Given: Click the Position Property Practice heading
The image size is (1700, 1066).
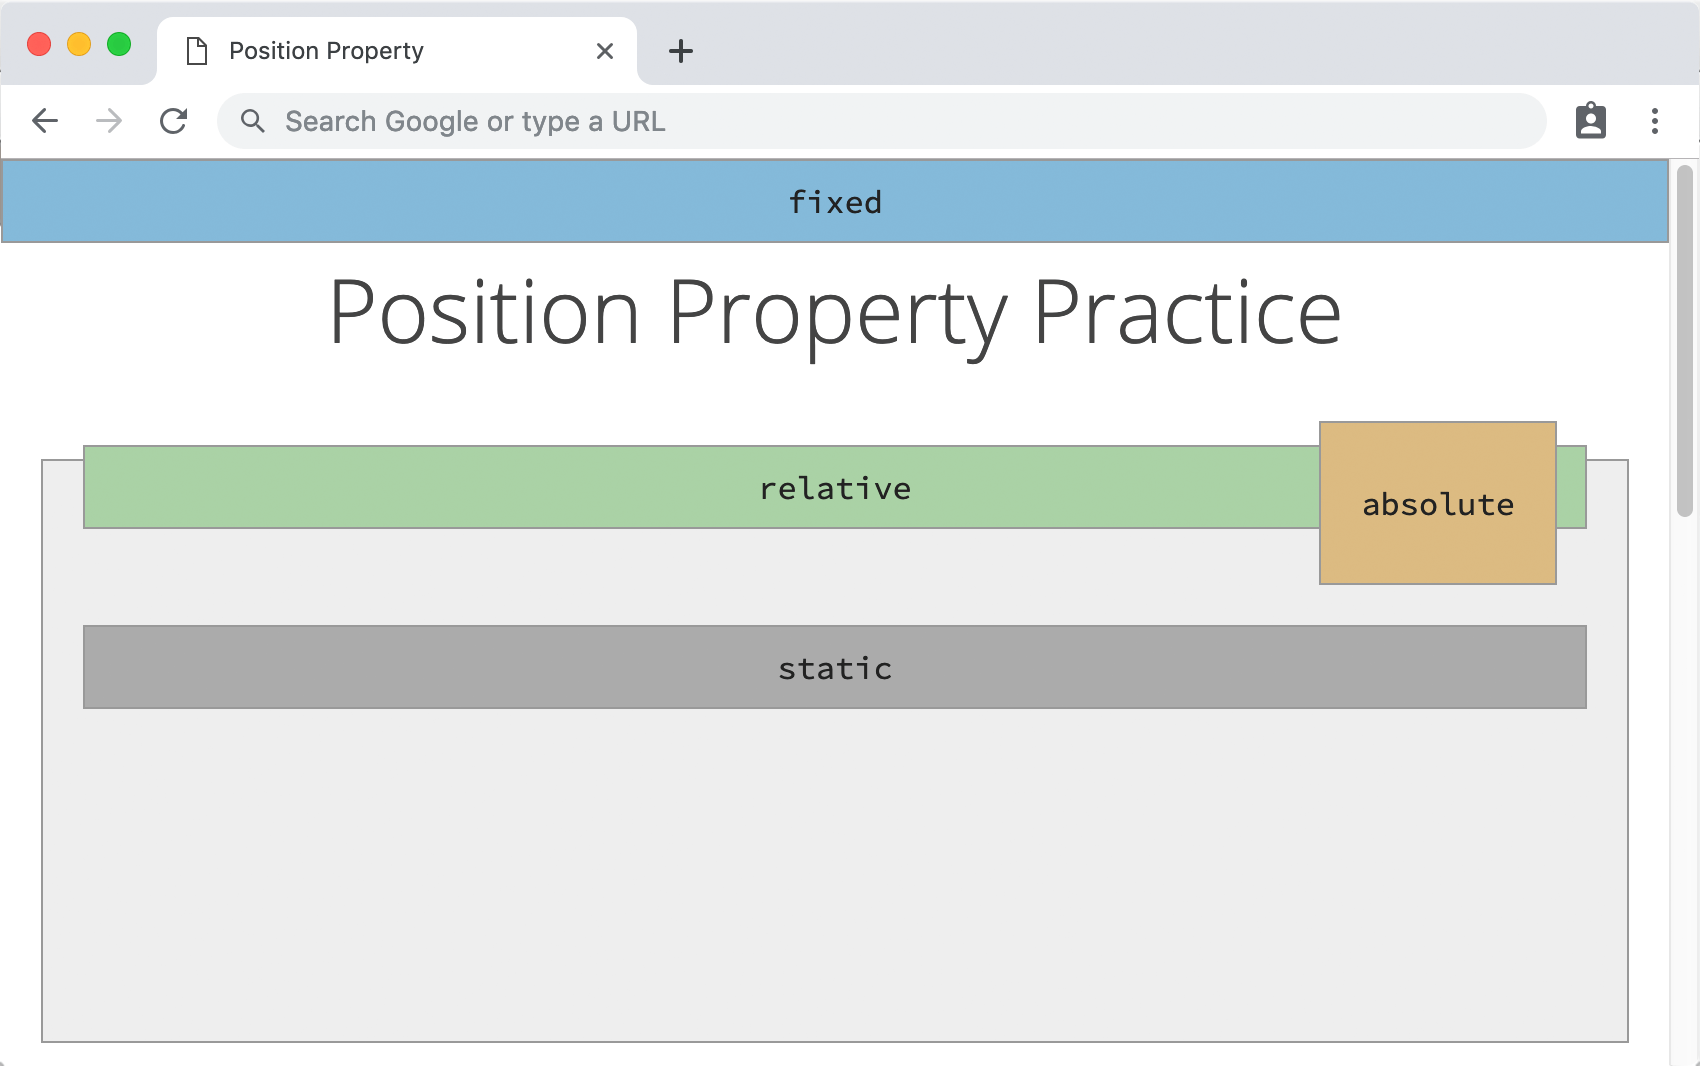Looking at the screenshot, I should [x=835, y=311].
